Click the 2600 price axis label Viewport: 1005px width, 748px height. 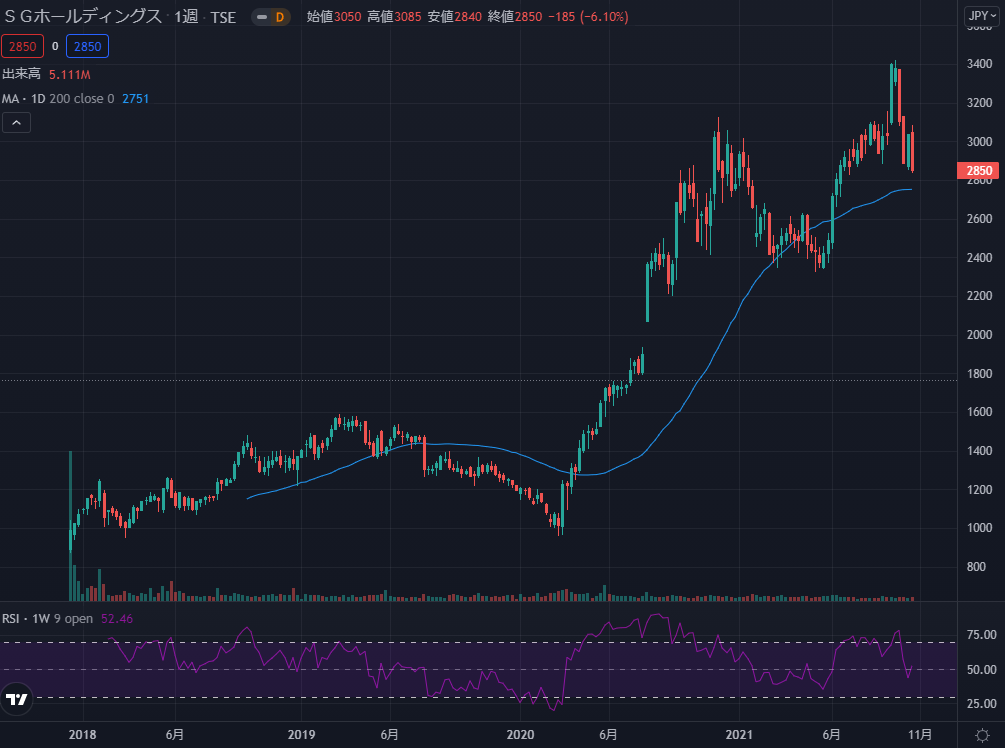979,219
